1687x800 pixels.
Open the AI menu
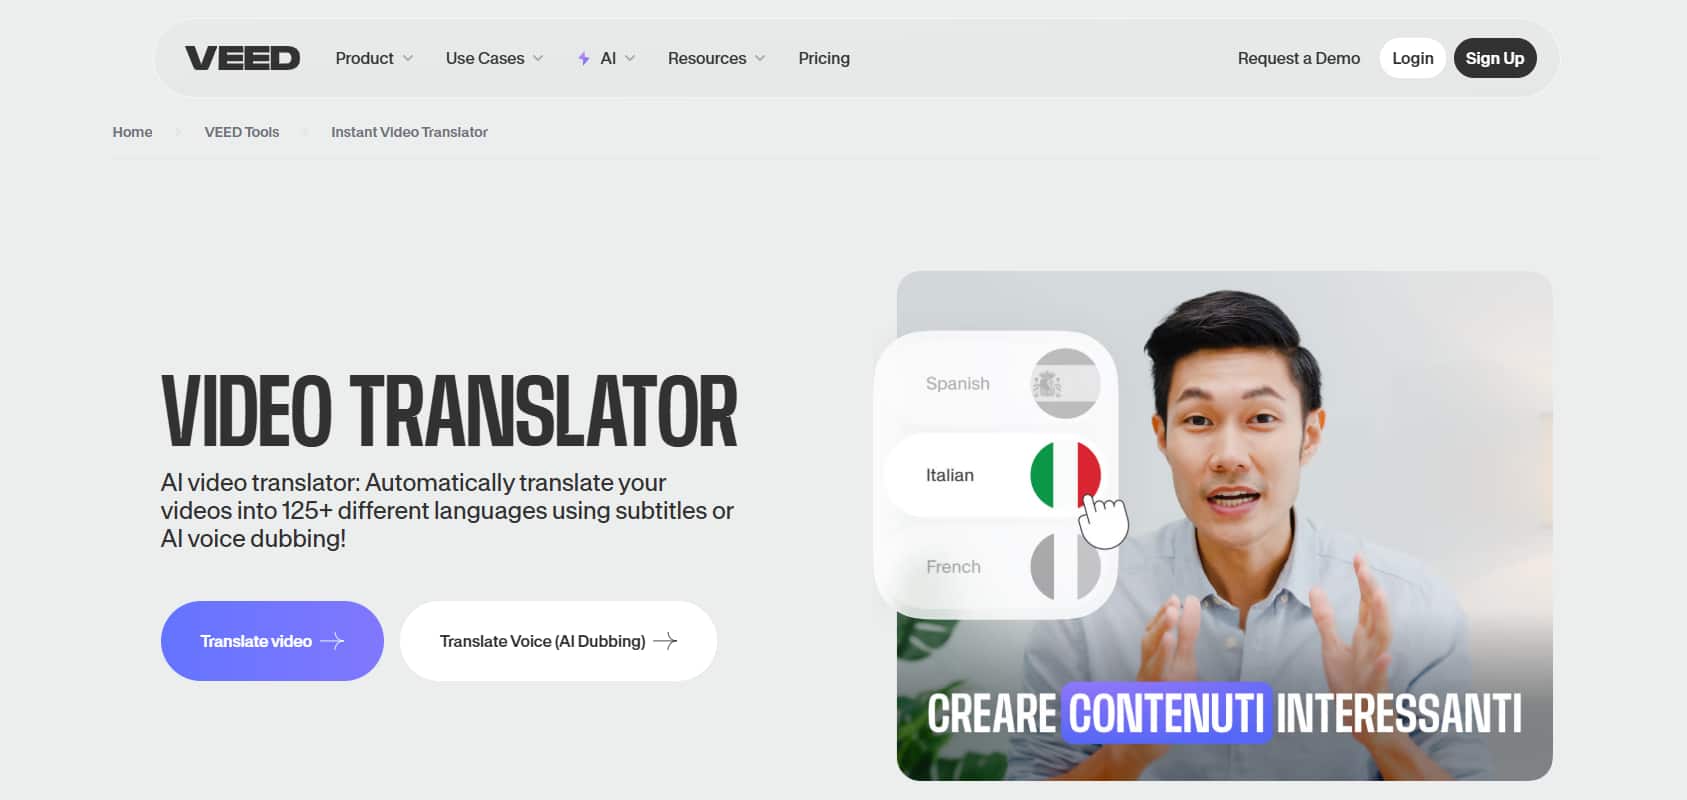[x=606, y=58]
